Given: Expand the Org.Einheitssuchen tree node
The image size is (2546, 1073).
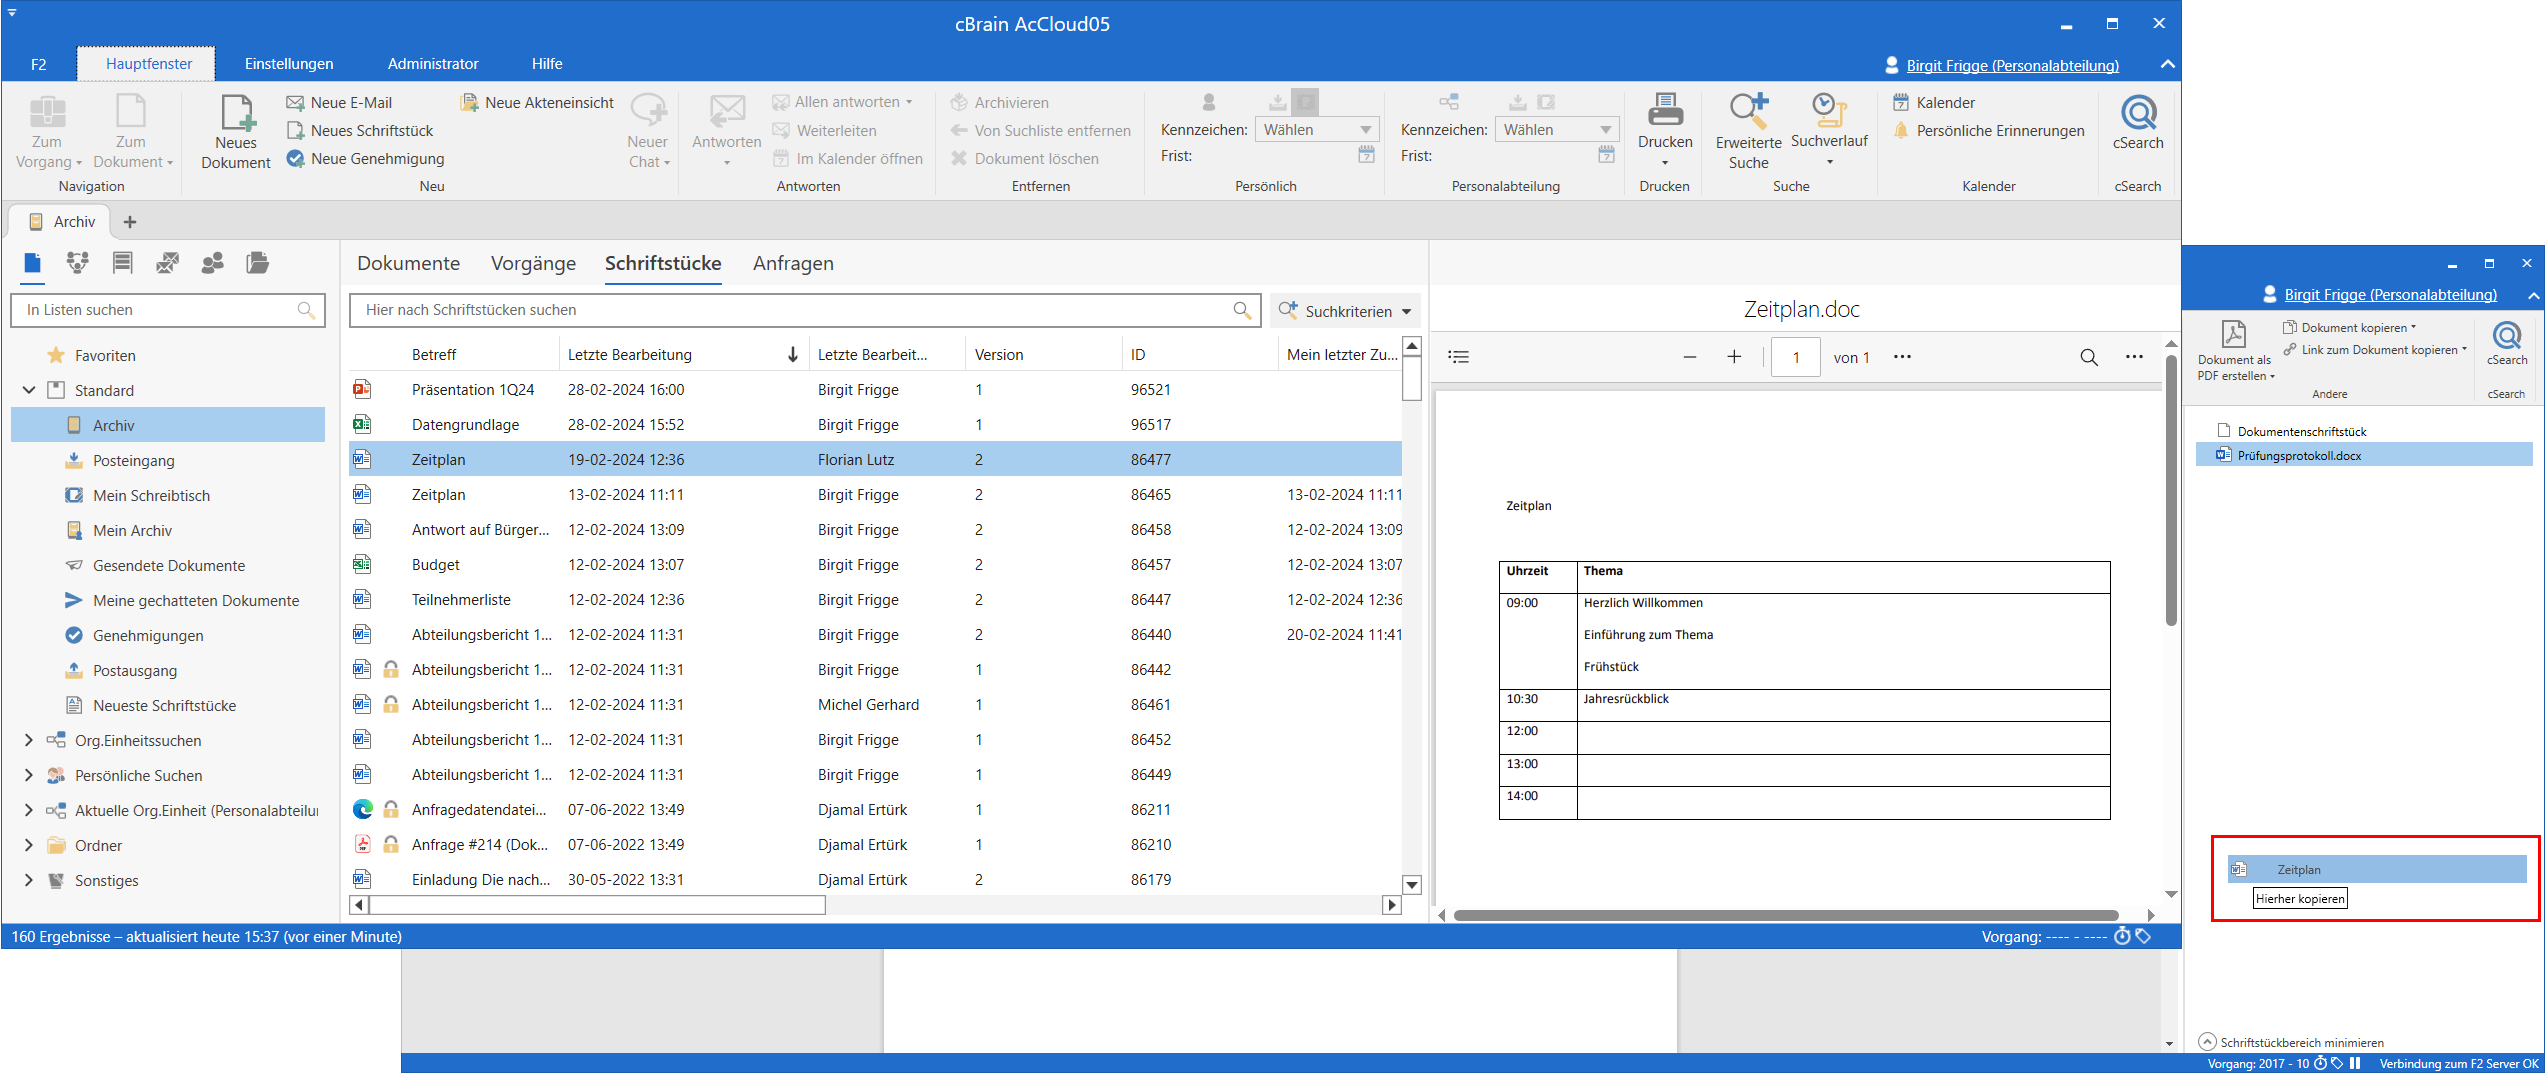Looking at the screenshot, I should pyautogui.click(x=29, y=740).
